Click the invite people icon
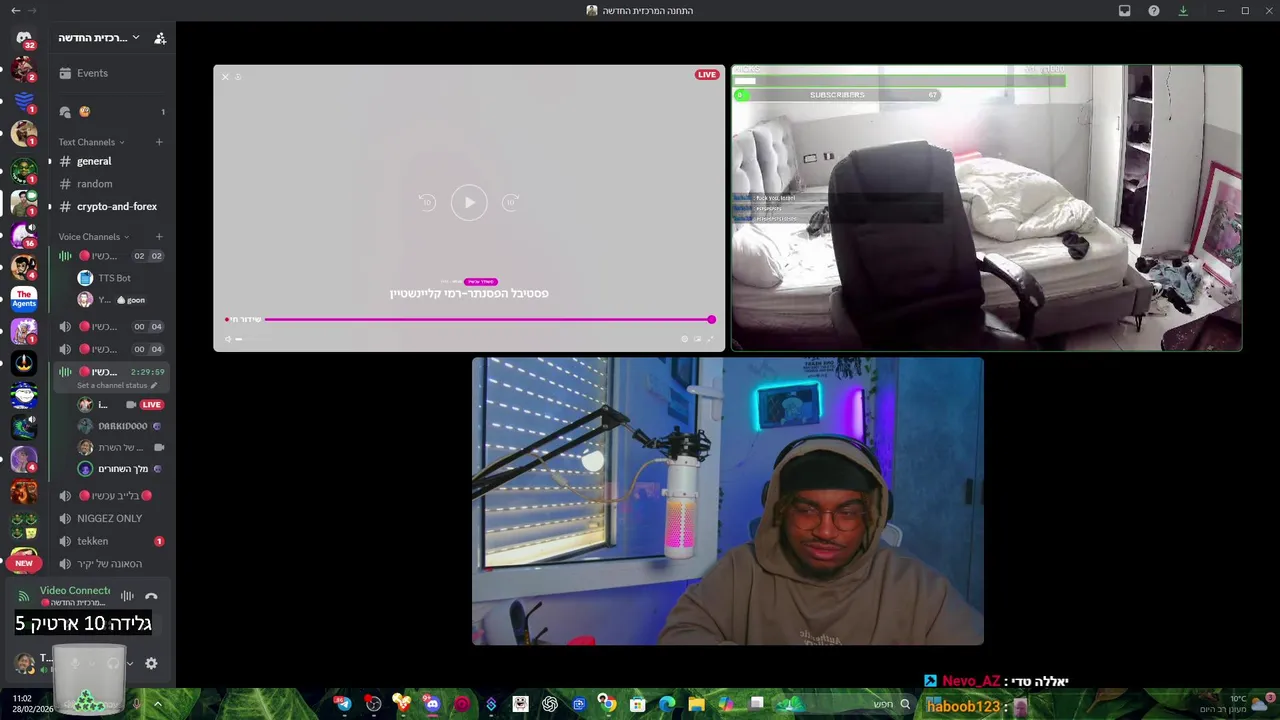Screen dimensions: 1280x720 pos(160,38)
